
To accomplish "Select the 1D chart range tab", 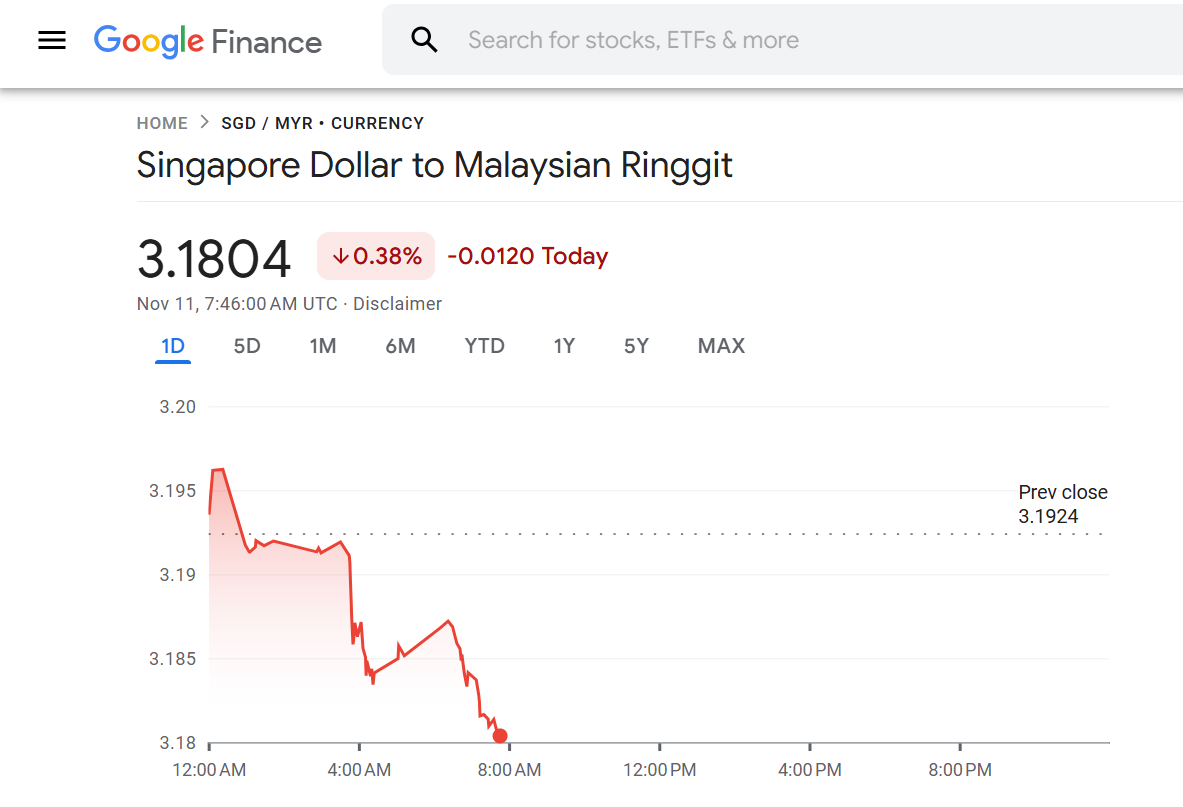I will point(173,346).
